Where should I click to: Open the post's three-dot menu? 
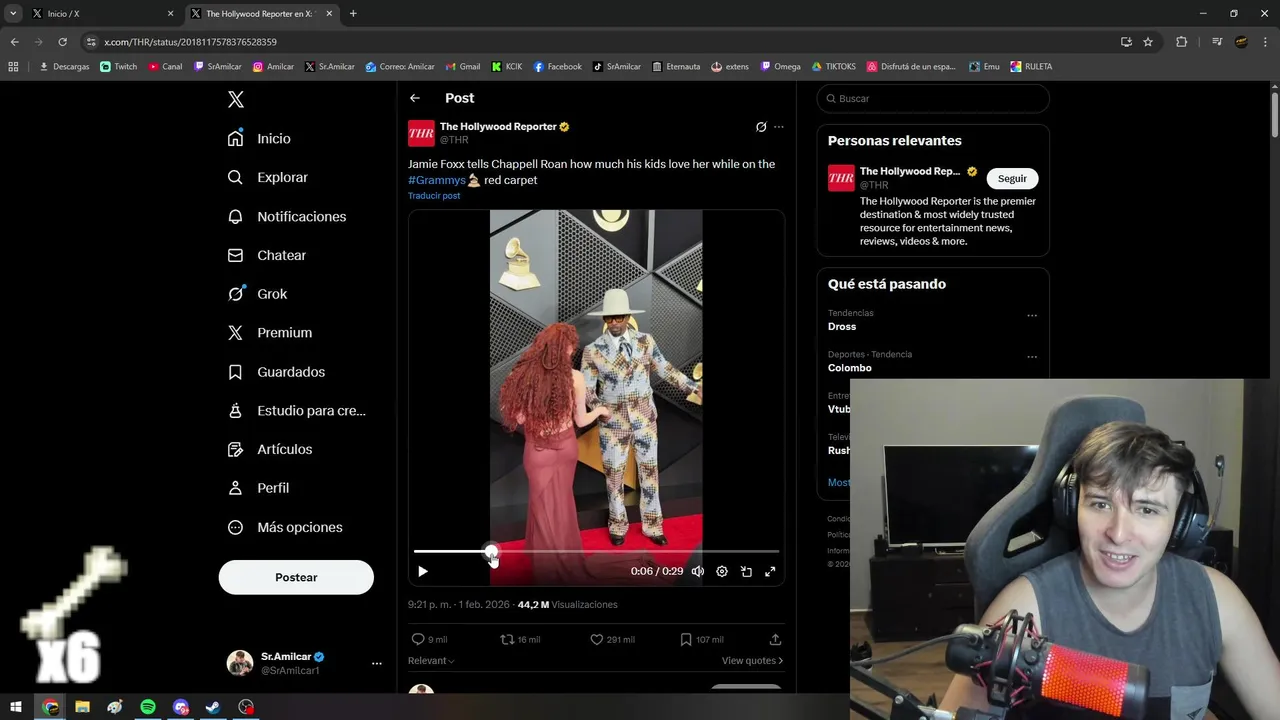pyautogui.click(x=779, y=127)
